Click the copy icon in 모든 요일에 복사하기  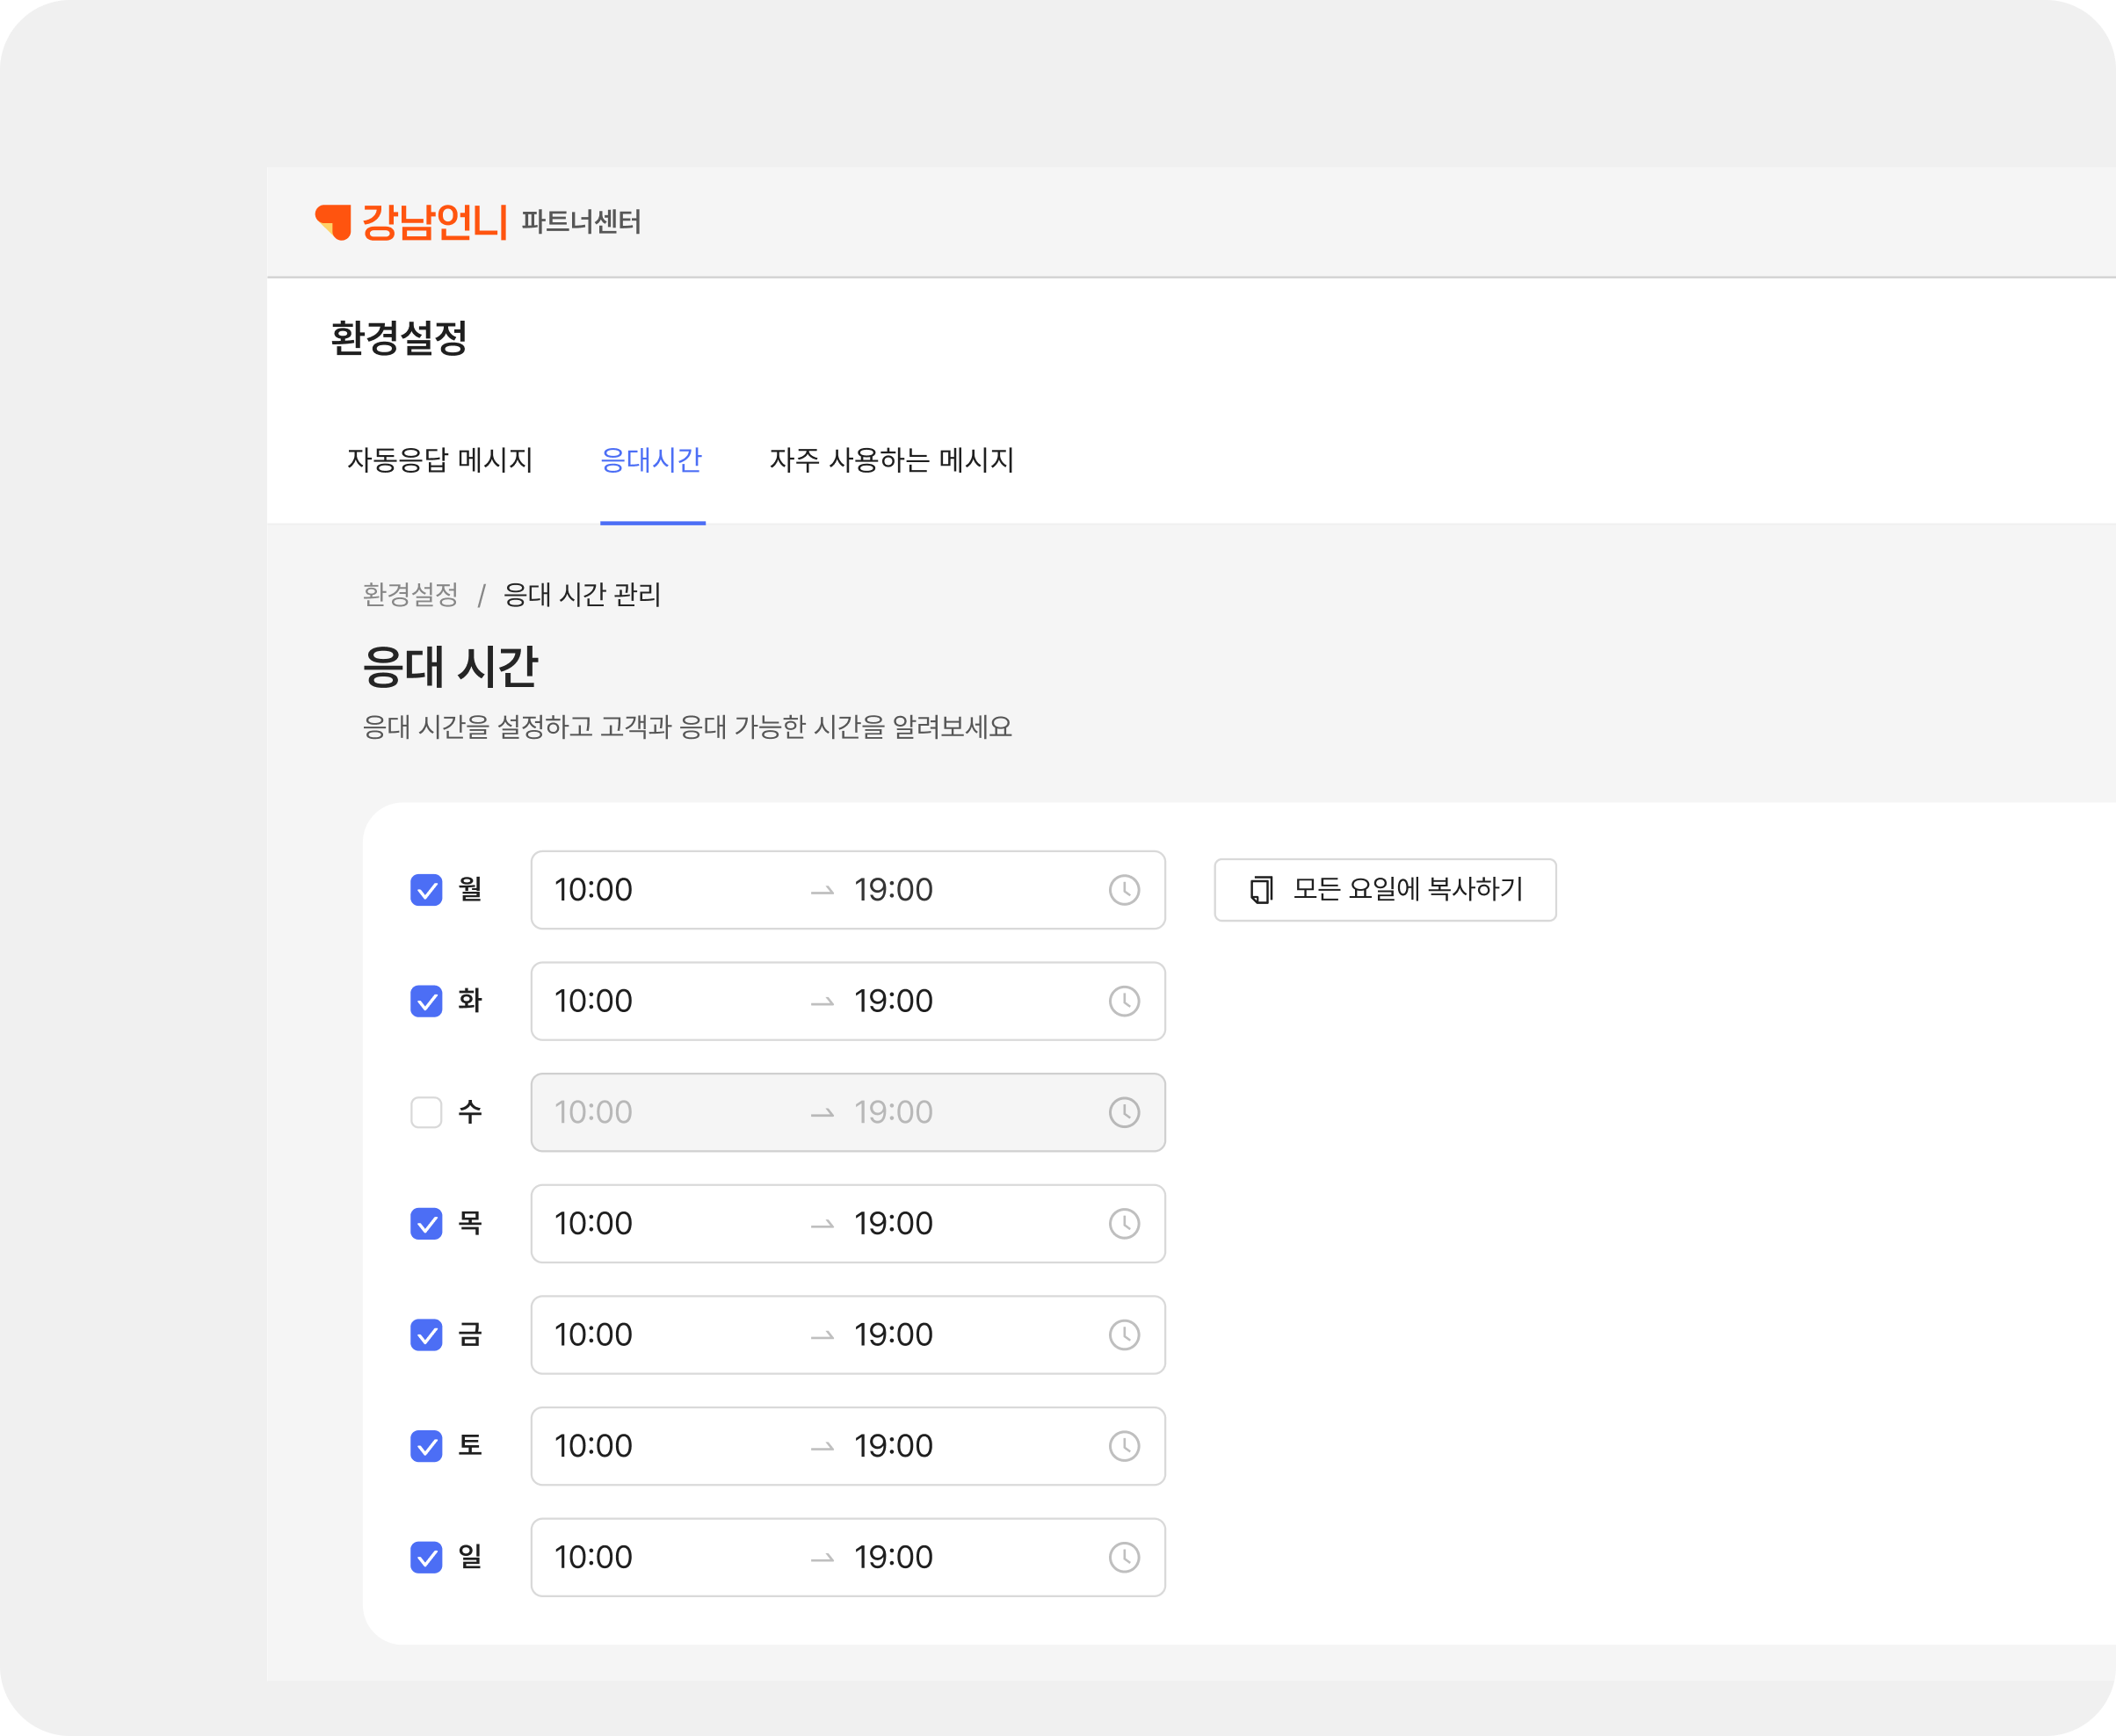(1261, 890)
